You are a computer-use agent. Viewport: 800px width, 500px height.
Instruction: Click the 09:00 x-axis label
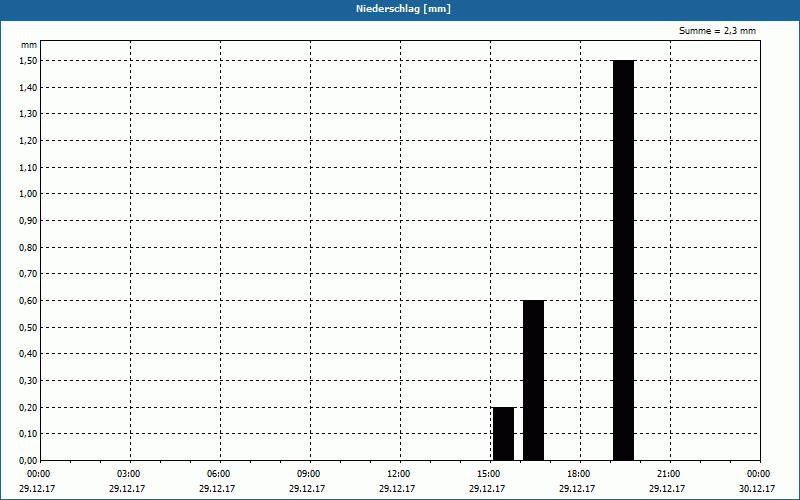pyautogui.click(x=308, y=474)
